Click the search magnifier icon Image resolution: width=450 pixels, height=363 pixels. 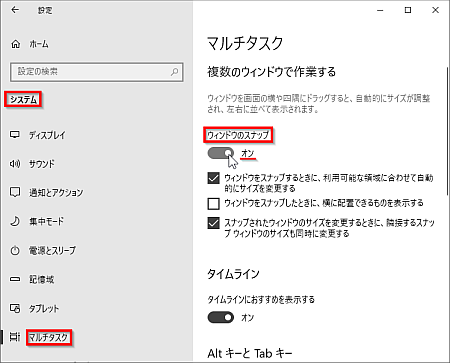(x=174, y=72)
